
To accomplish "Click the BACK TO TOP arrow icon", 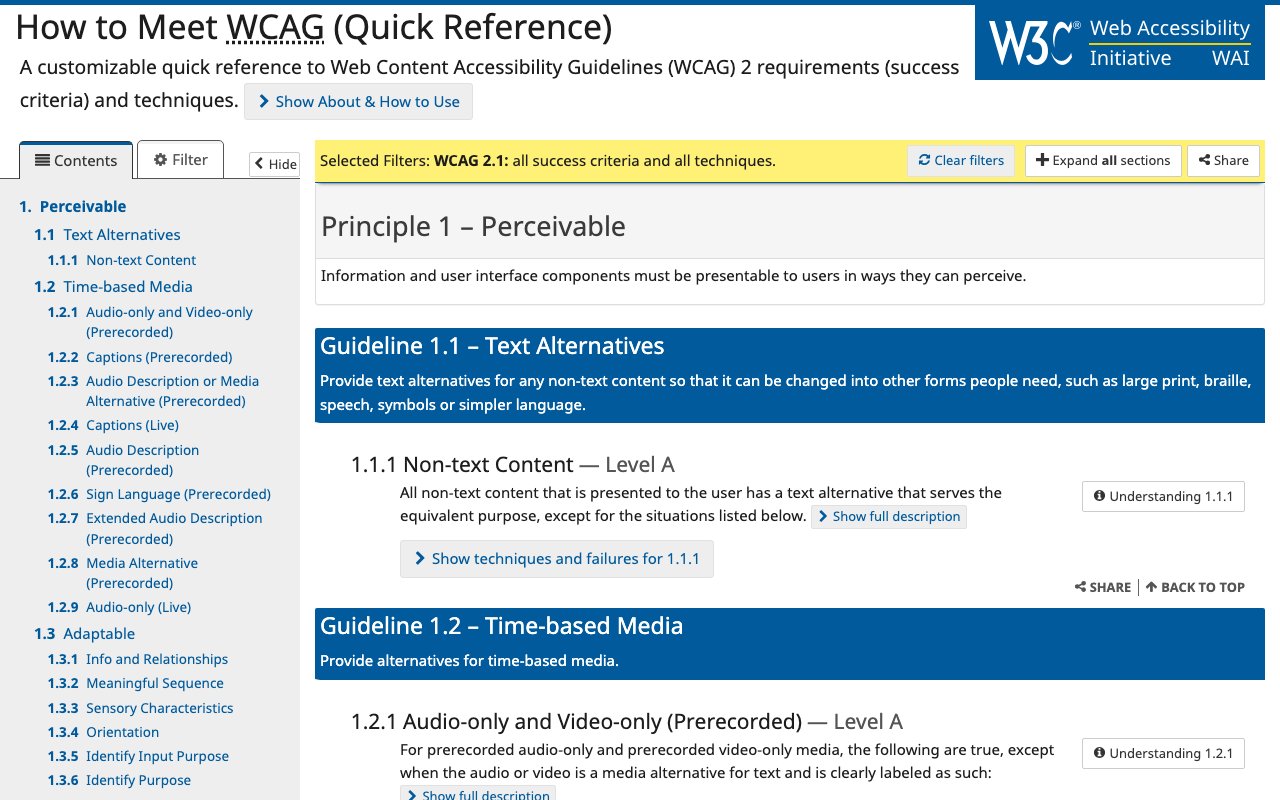I will pos(1154,587).
